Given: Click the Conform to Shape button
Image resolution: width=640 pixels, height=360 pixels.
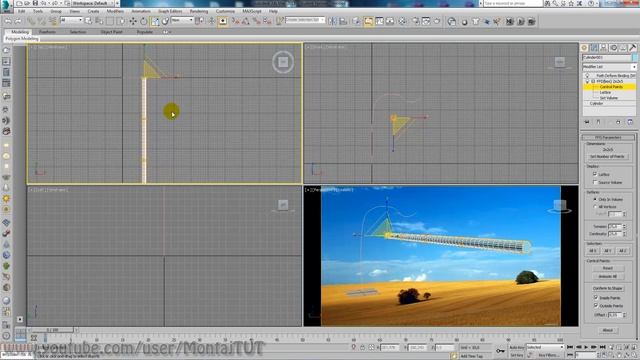Looking at the screenshot, I should tap(607, 288).
